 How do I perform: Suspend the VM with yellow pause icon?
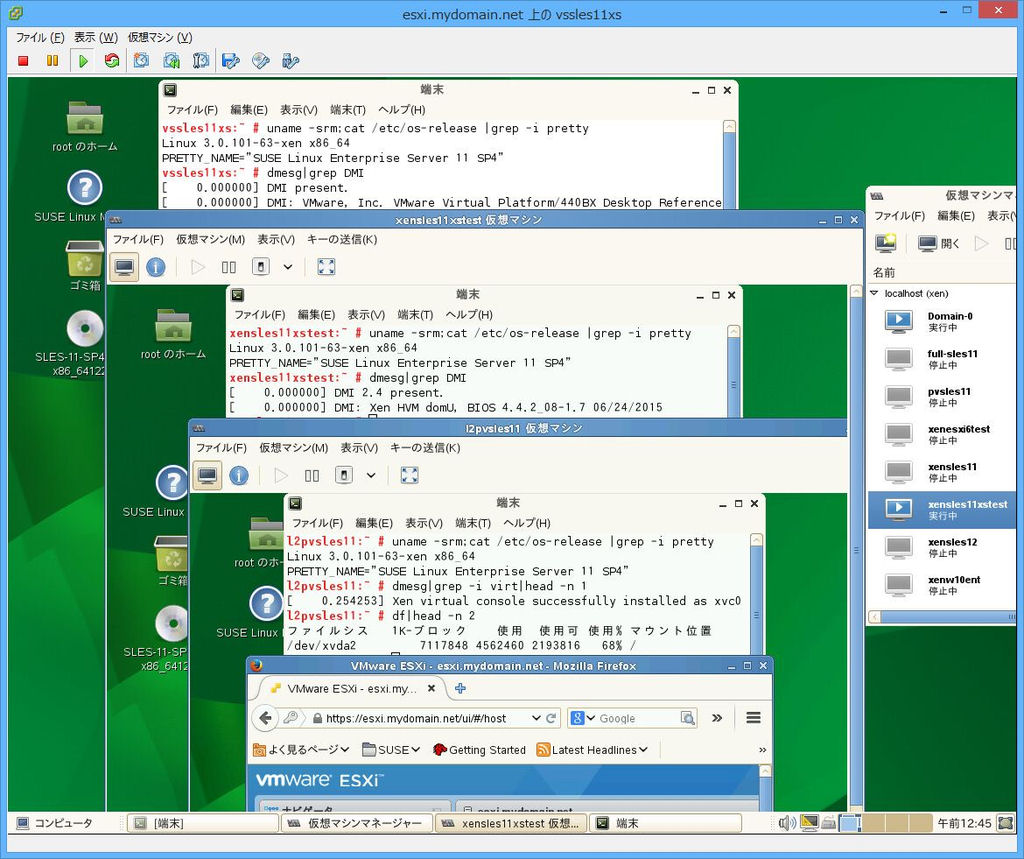52,61
